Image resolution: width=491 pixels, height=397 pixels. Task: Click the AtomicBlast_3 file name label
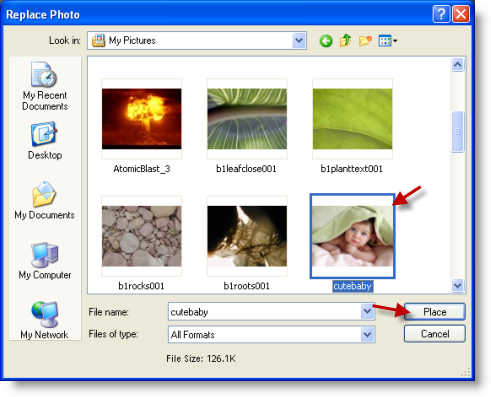(x=142, y=169)
